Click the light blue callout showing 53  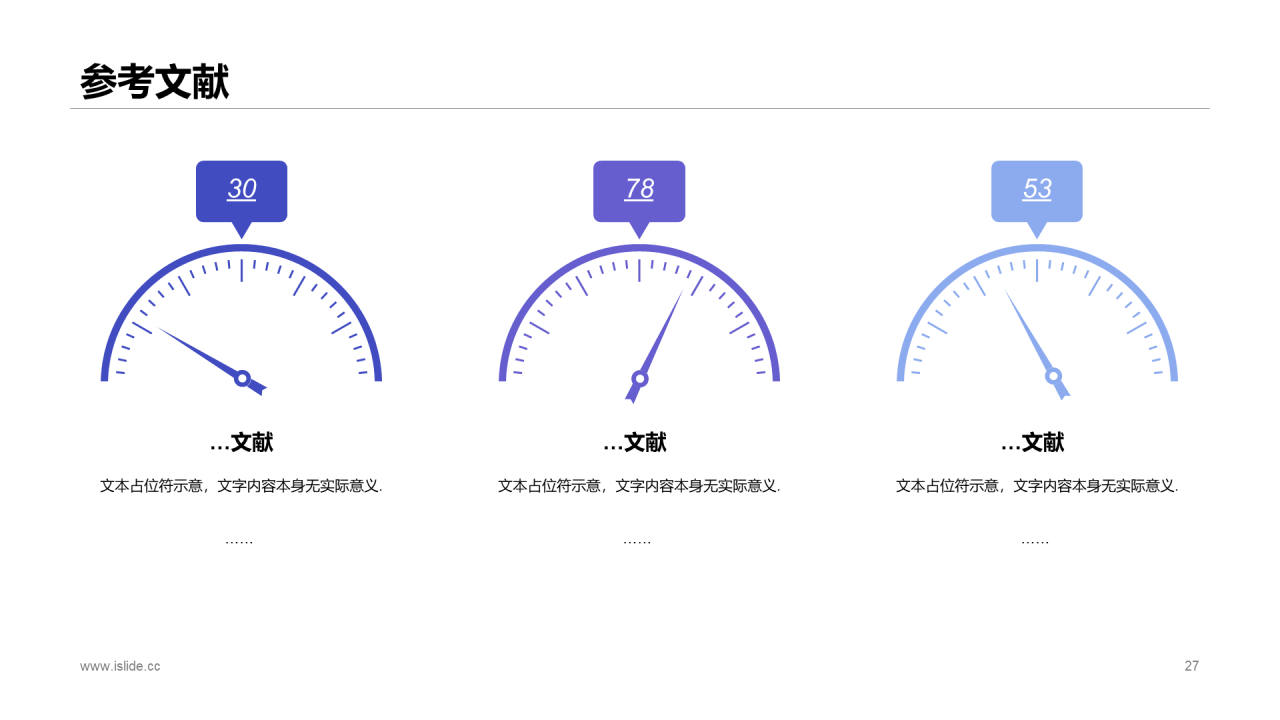click(x=1037, y=198)
